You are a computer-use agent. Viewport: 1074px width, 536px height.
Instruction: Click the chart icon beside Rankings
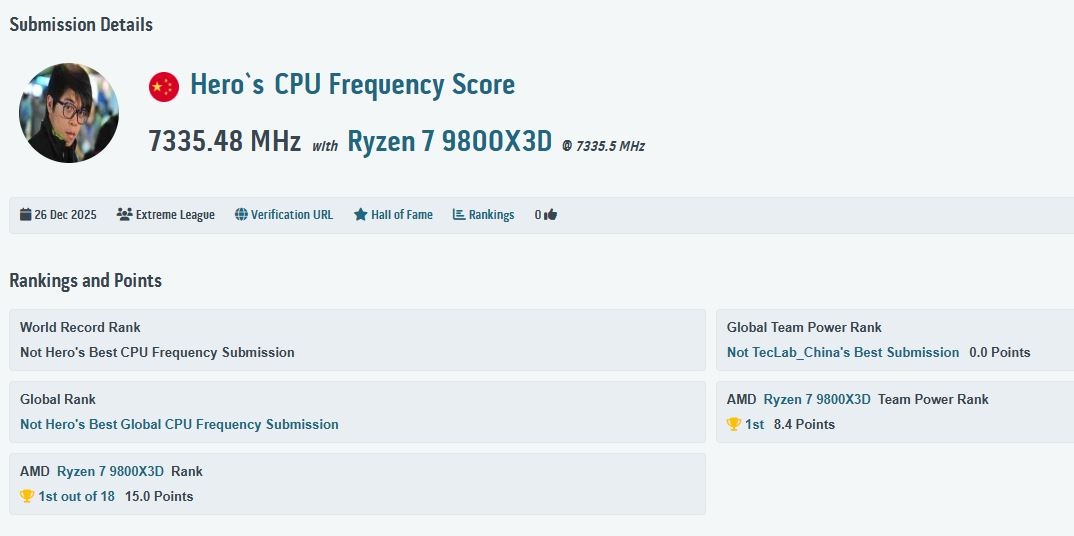tap(459, 215)
